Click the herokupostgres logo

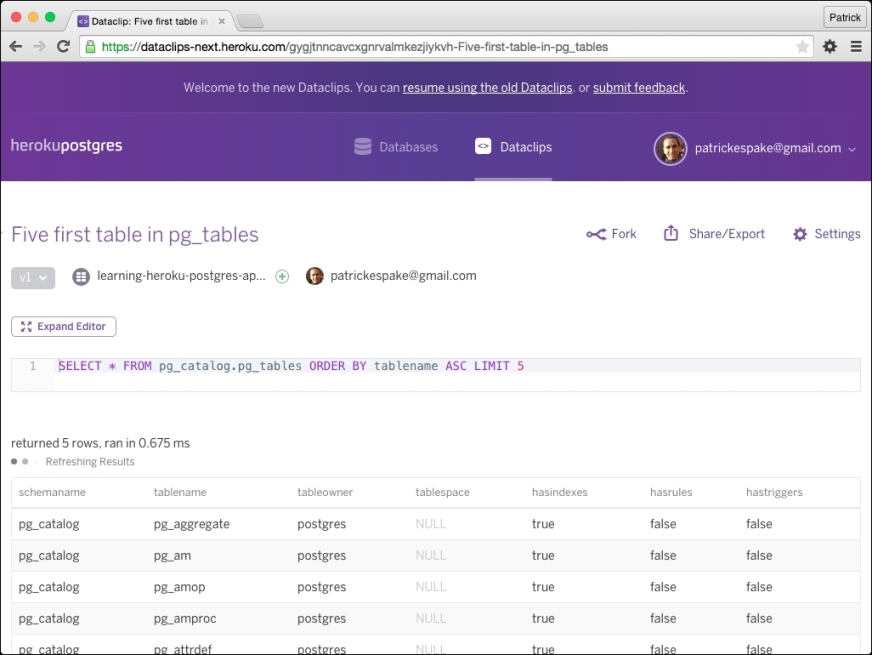(x=66, y=146)
